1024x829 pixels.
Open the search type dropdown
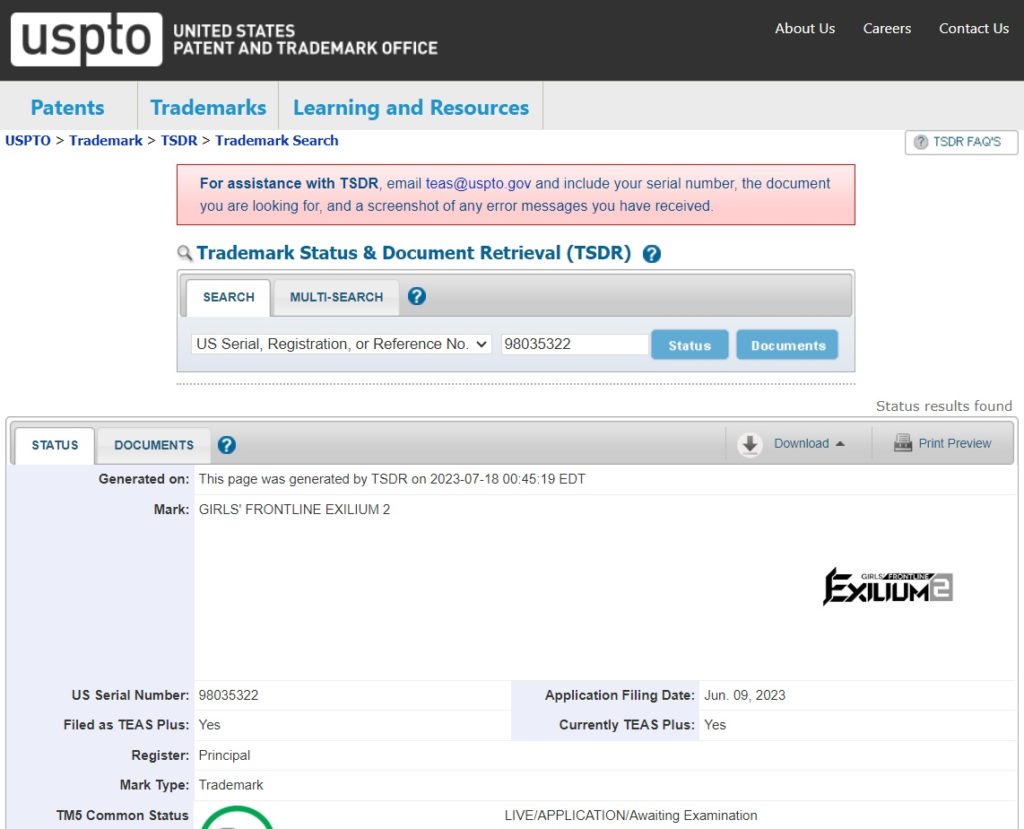(341, 344)
